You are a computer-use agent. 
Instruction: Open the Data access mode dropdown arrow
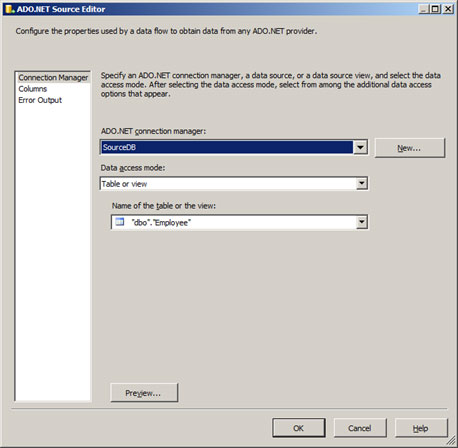(x=361, y=183)
